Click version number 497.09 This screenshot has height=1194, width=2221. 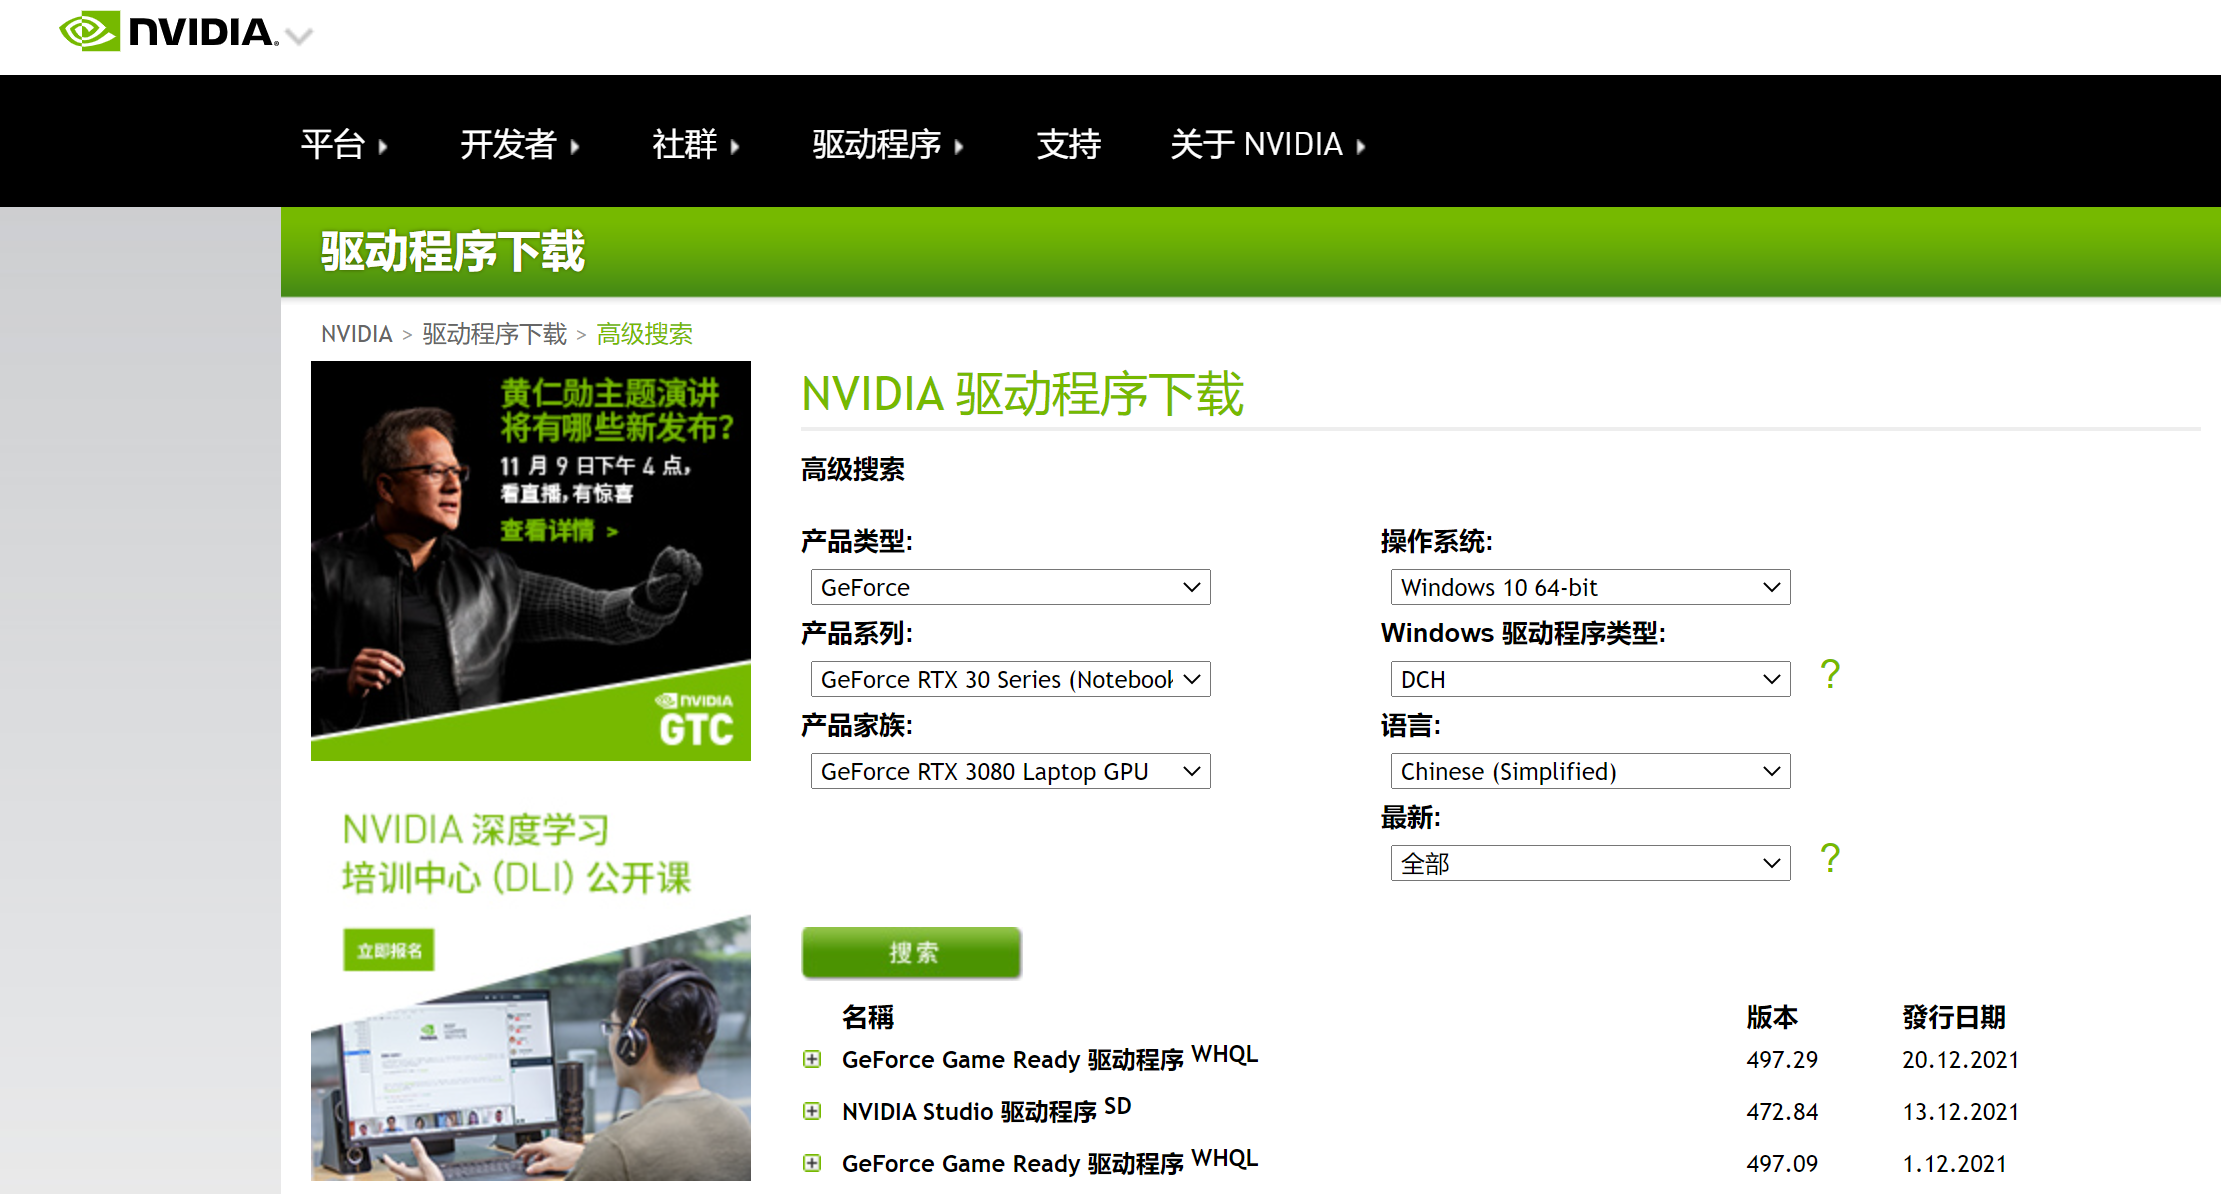tap(1782, 1164)
